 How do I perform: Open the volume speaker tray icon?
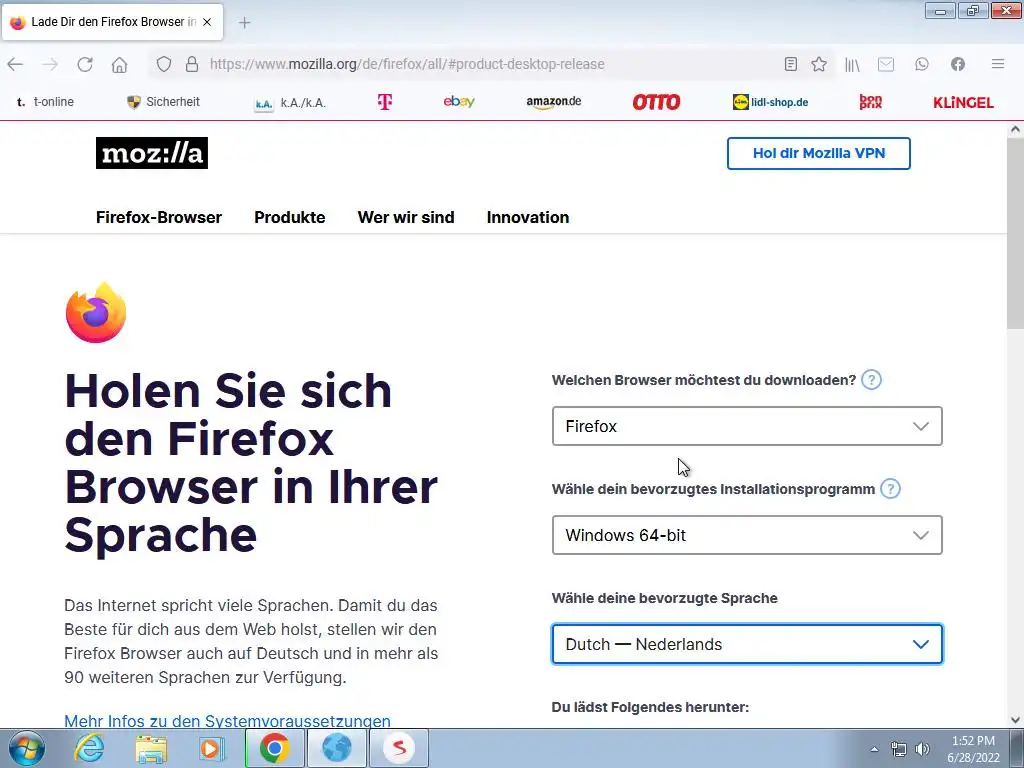point(922,749)
